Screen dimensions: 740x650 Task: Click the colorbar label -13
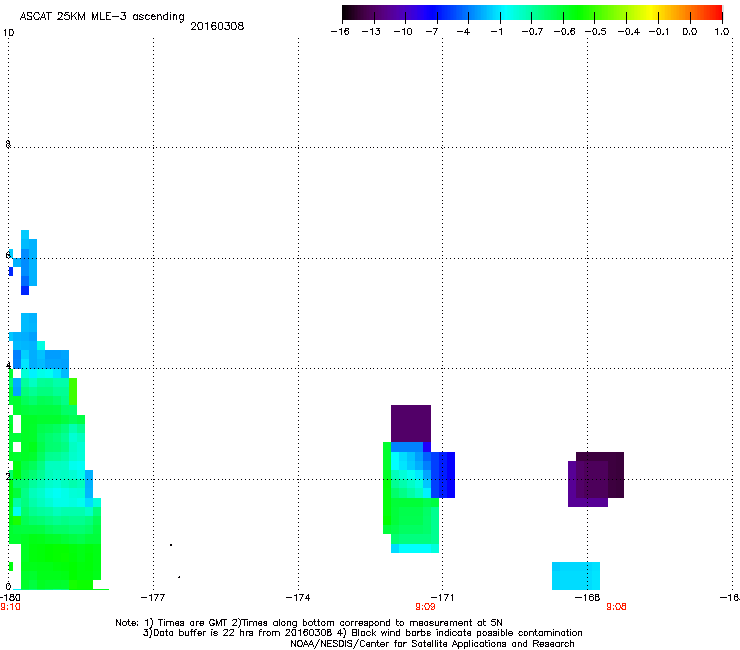point(371,32)
